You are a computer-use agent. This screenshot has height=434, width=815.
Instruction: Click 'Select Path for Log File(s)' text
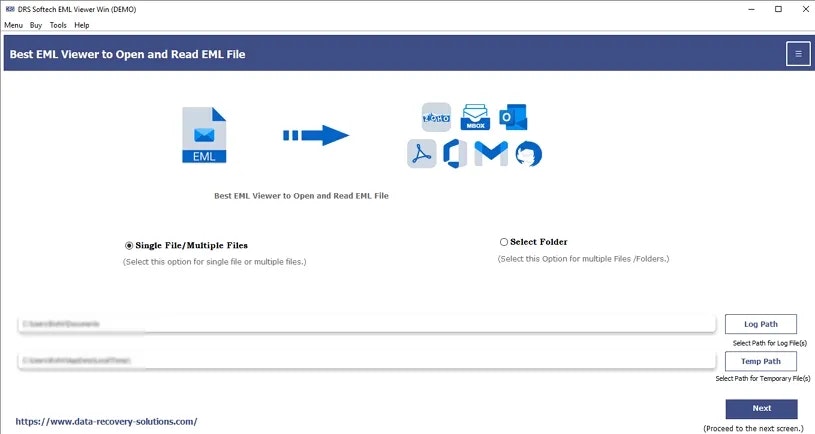(x=770, y=343)
